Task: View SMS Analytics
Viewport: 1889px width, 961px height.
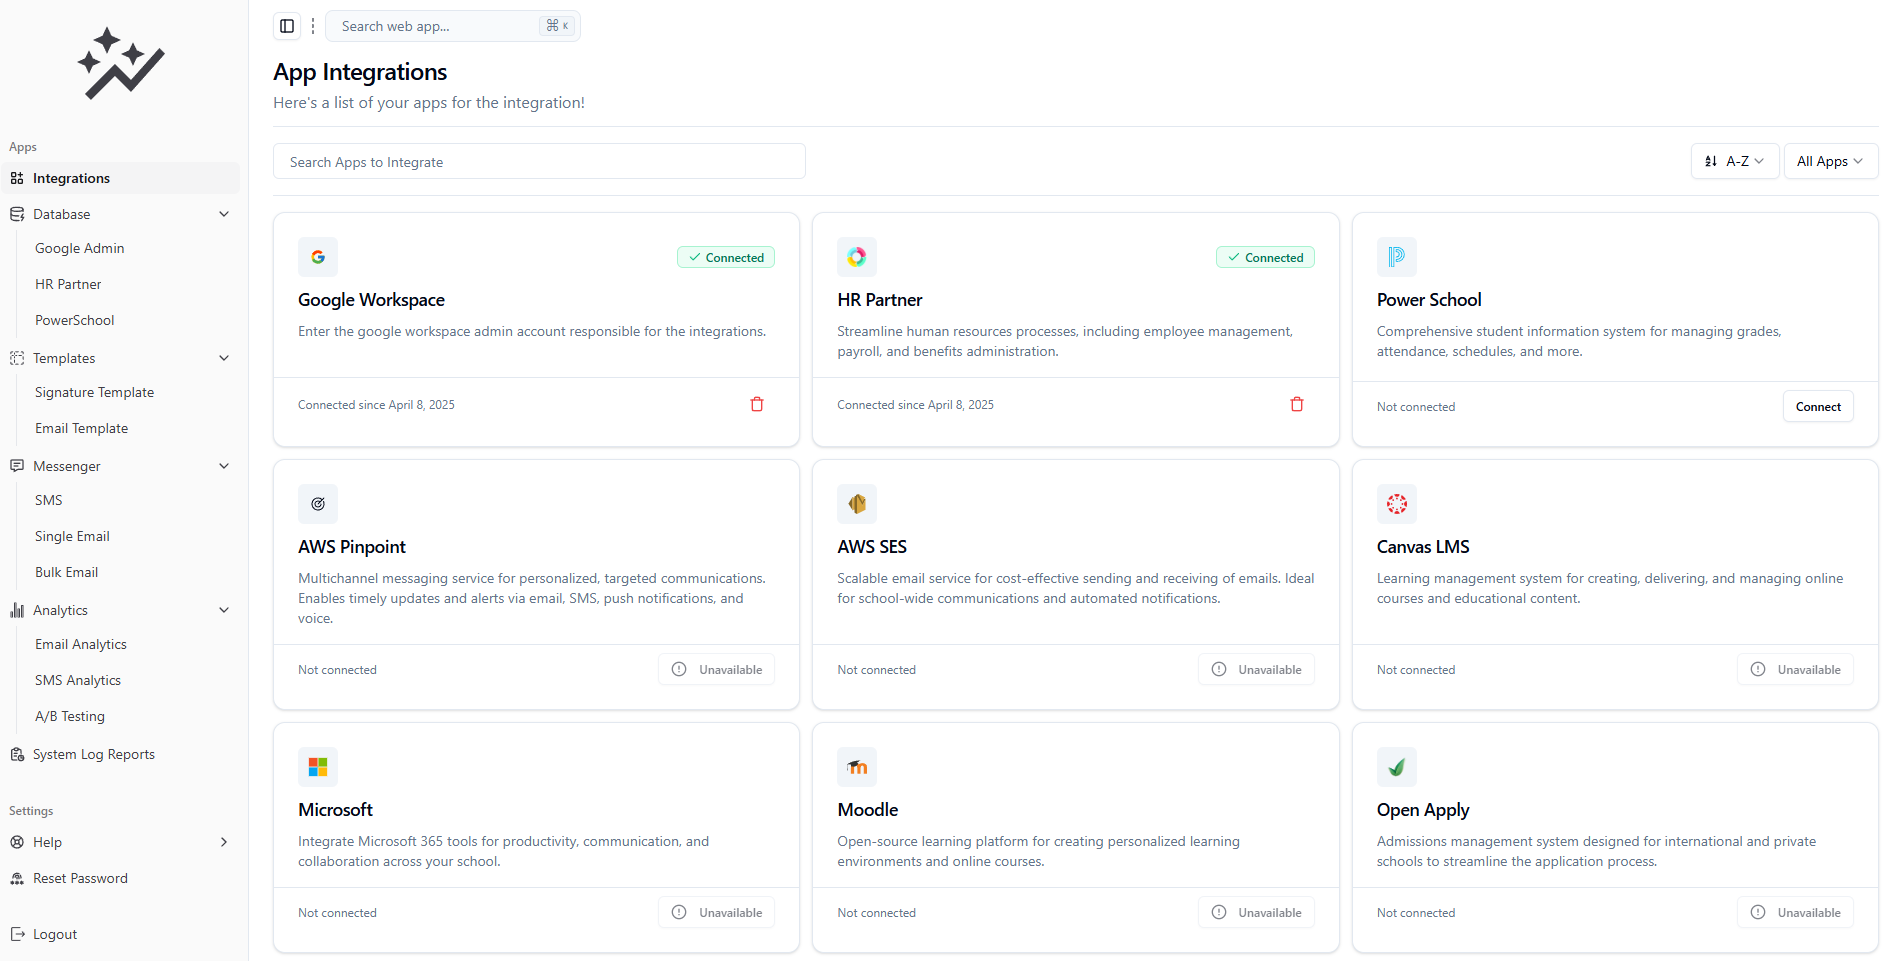Action: tap(78, 680)
